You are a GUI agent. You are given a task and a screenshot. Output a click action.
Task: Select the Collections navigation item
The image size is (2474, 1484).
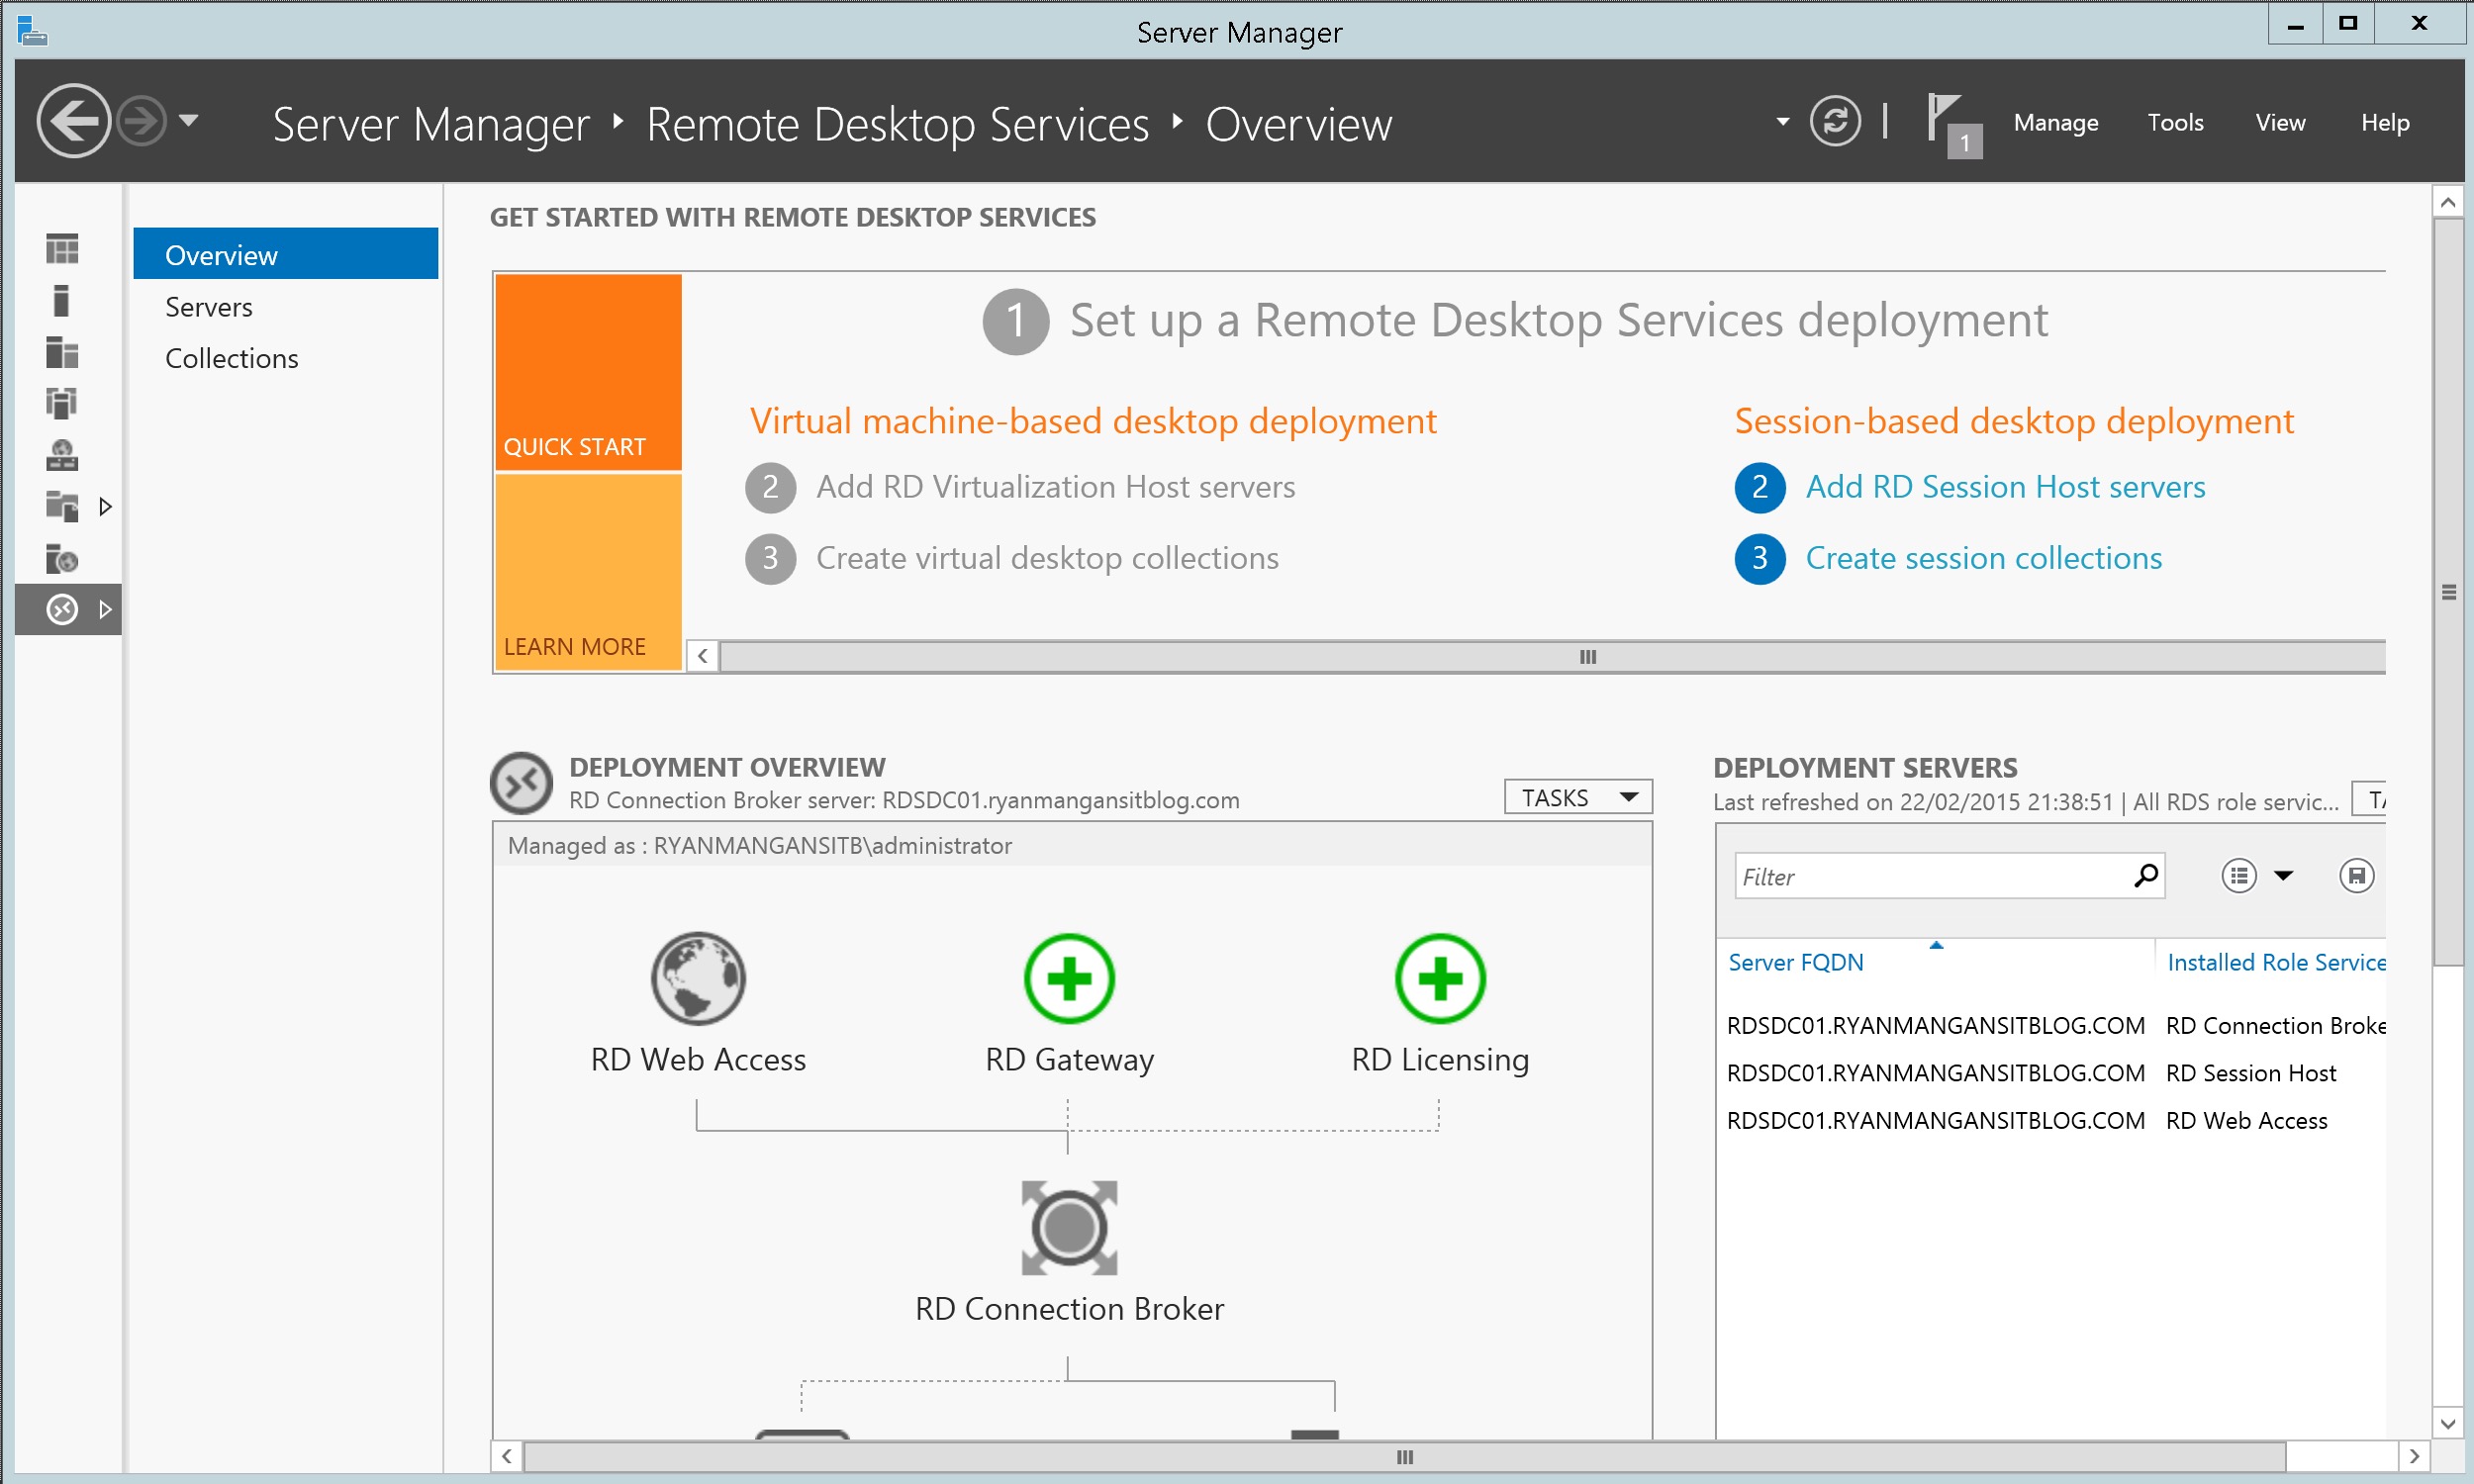click(x=286, y=358)
